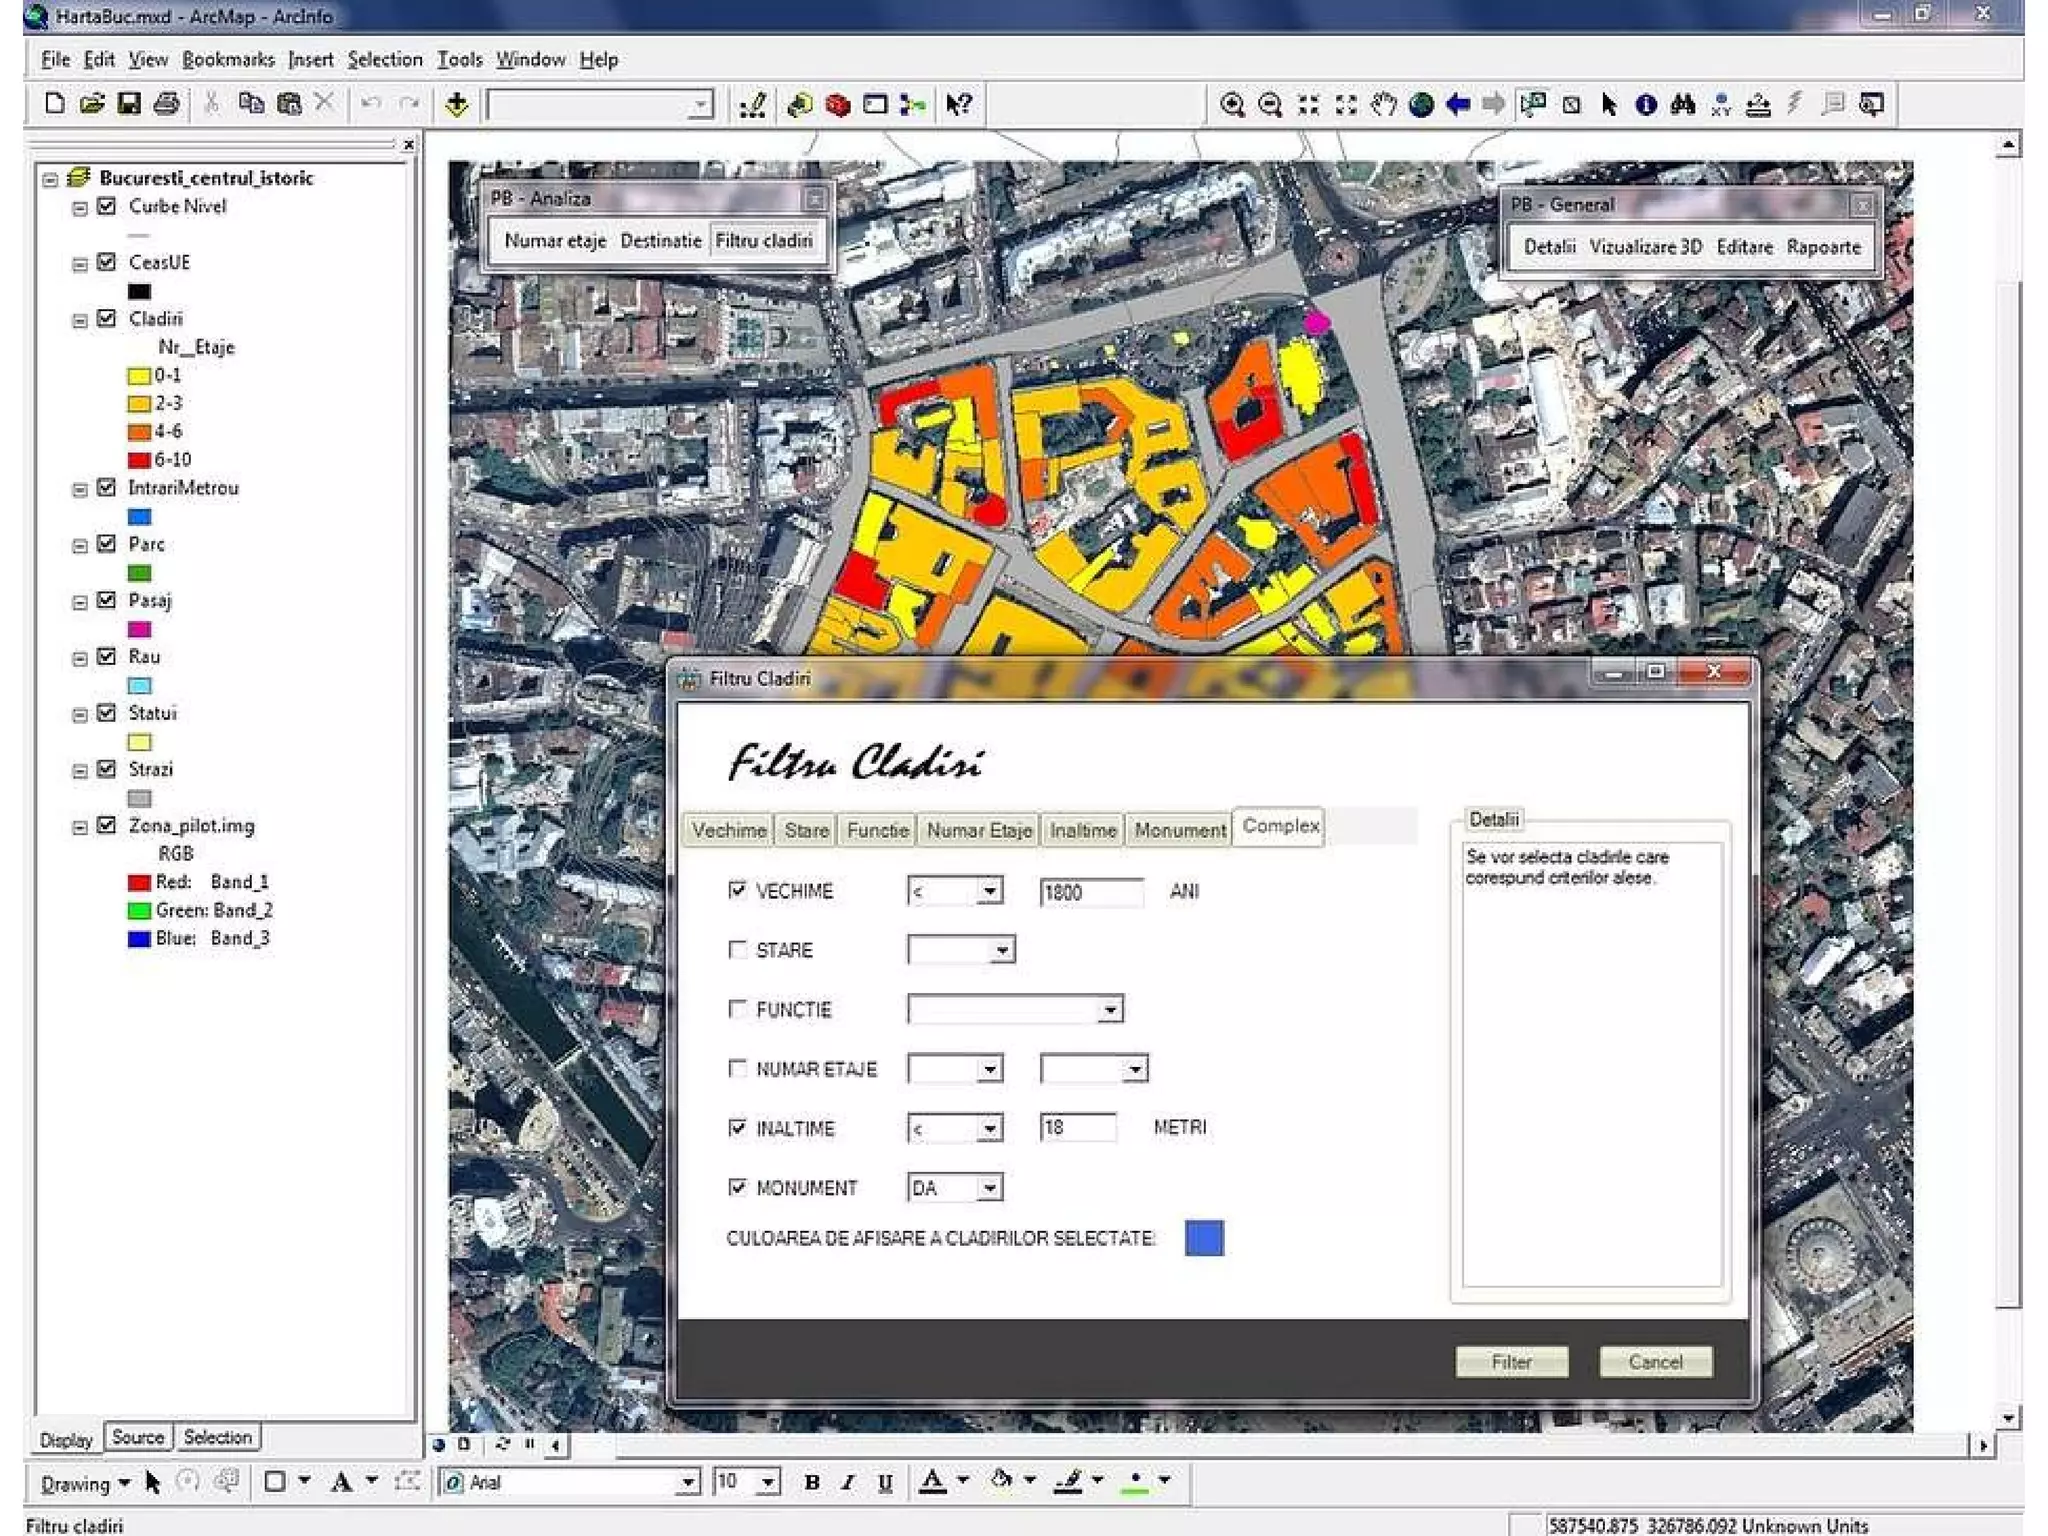Open ArcToolbox red toolbox icon
Image resolution: width=2048 pixels, height=1536 pixels.
838,105
